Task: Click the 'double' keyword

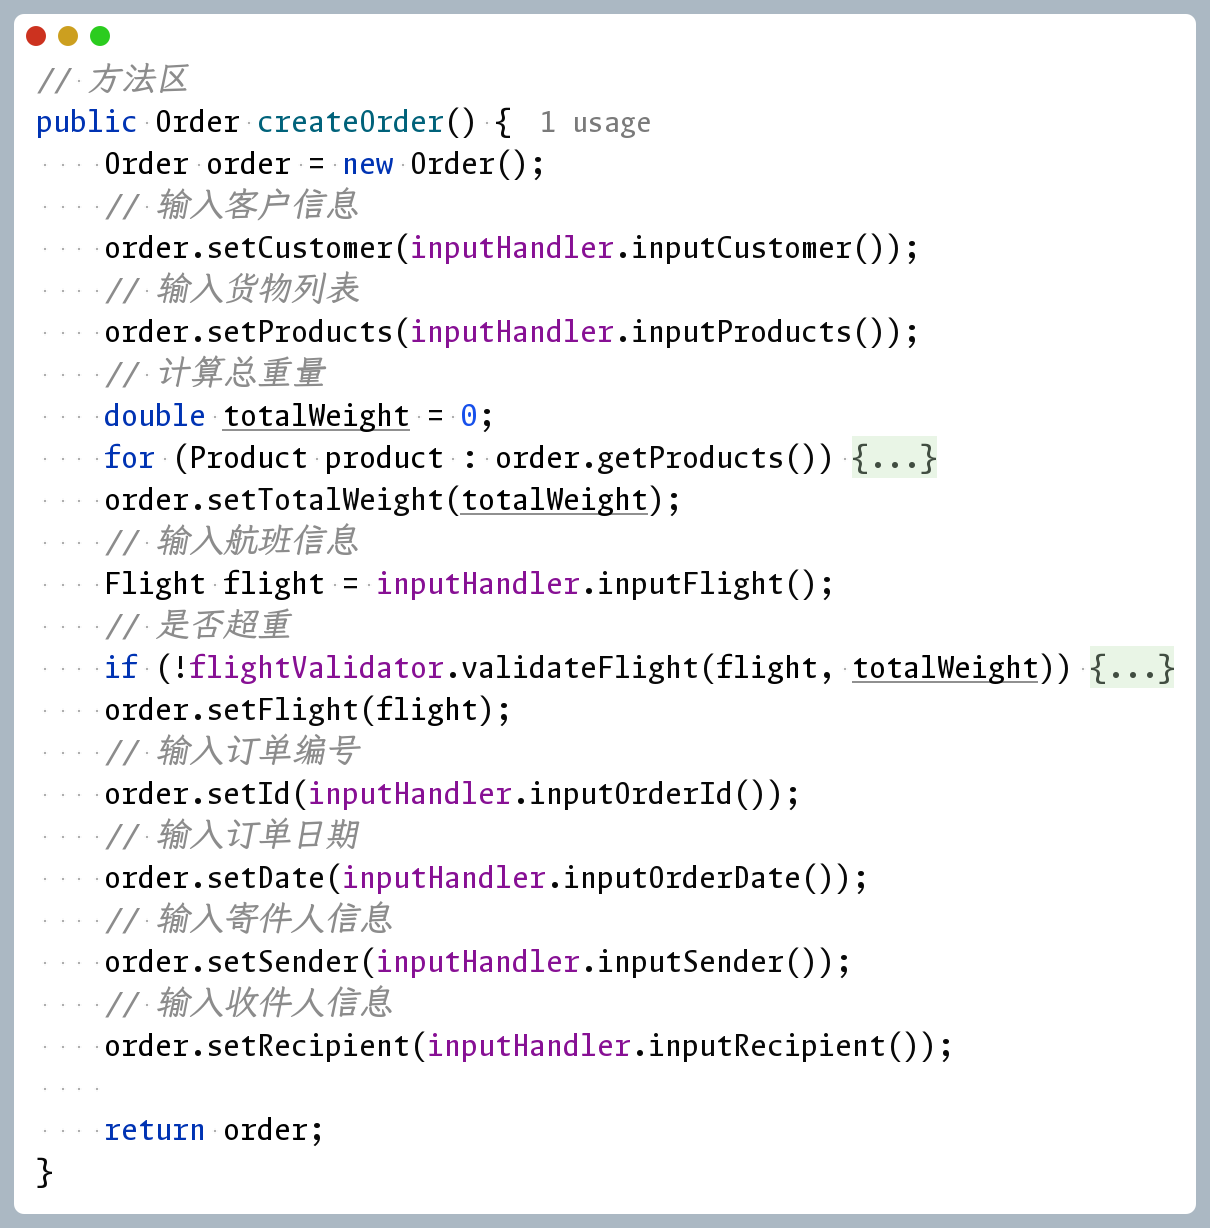Action: [x=155, y=416]
